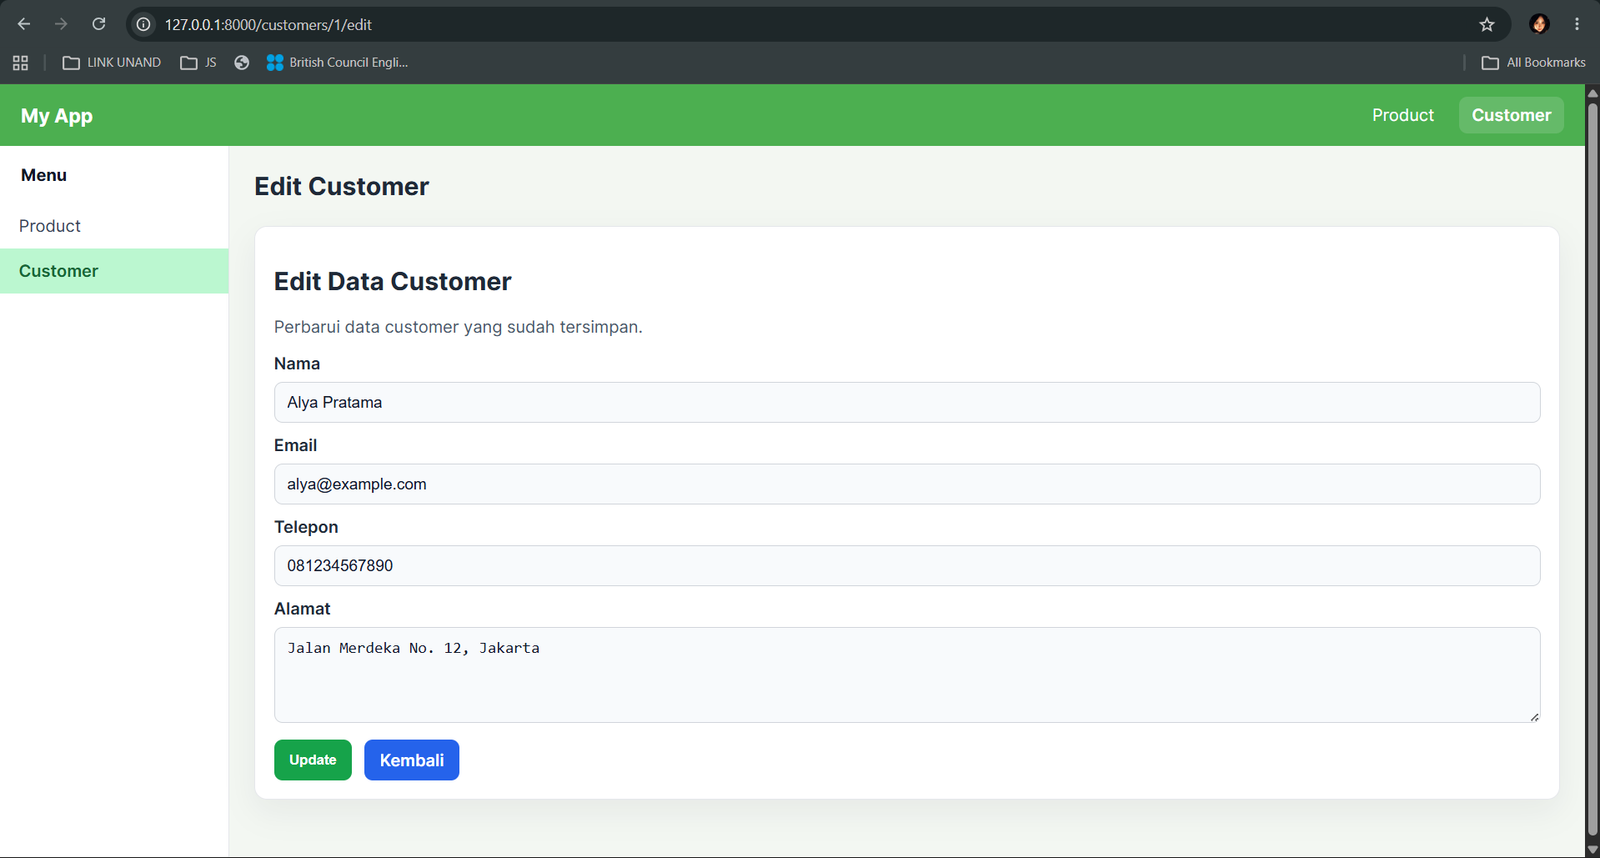Bookmark this page with the star icon

1487,24
